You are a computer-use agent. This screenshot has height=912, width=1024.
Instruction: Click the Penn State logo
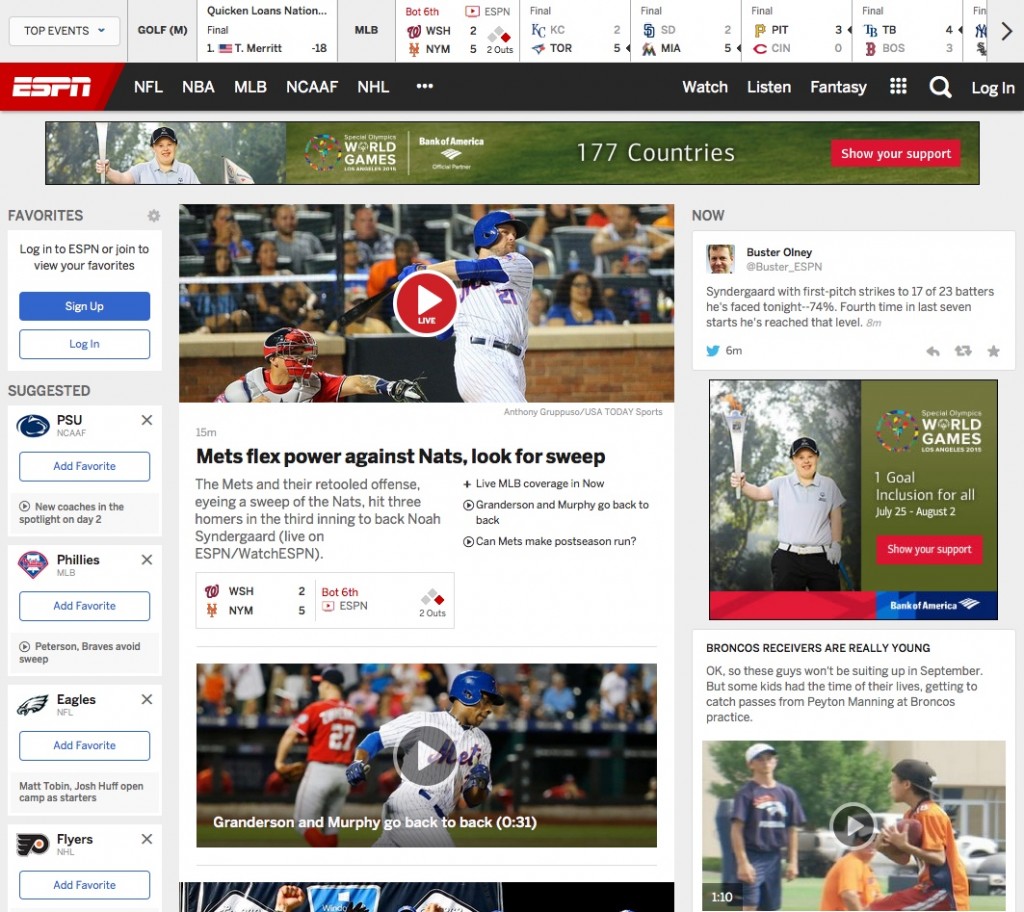click(33, 425)
